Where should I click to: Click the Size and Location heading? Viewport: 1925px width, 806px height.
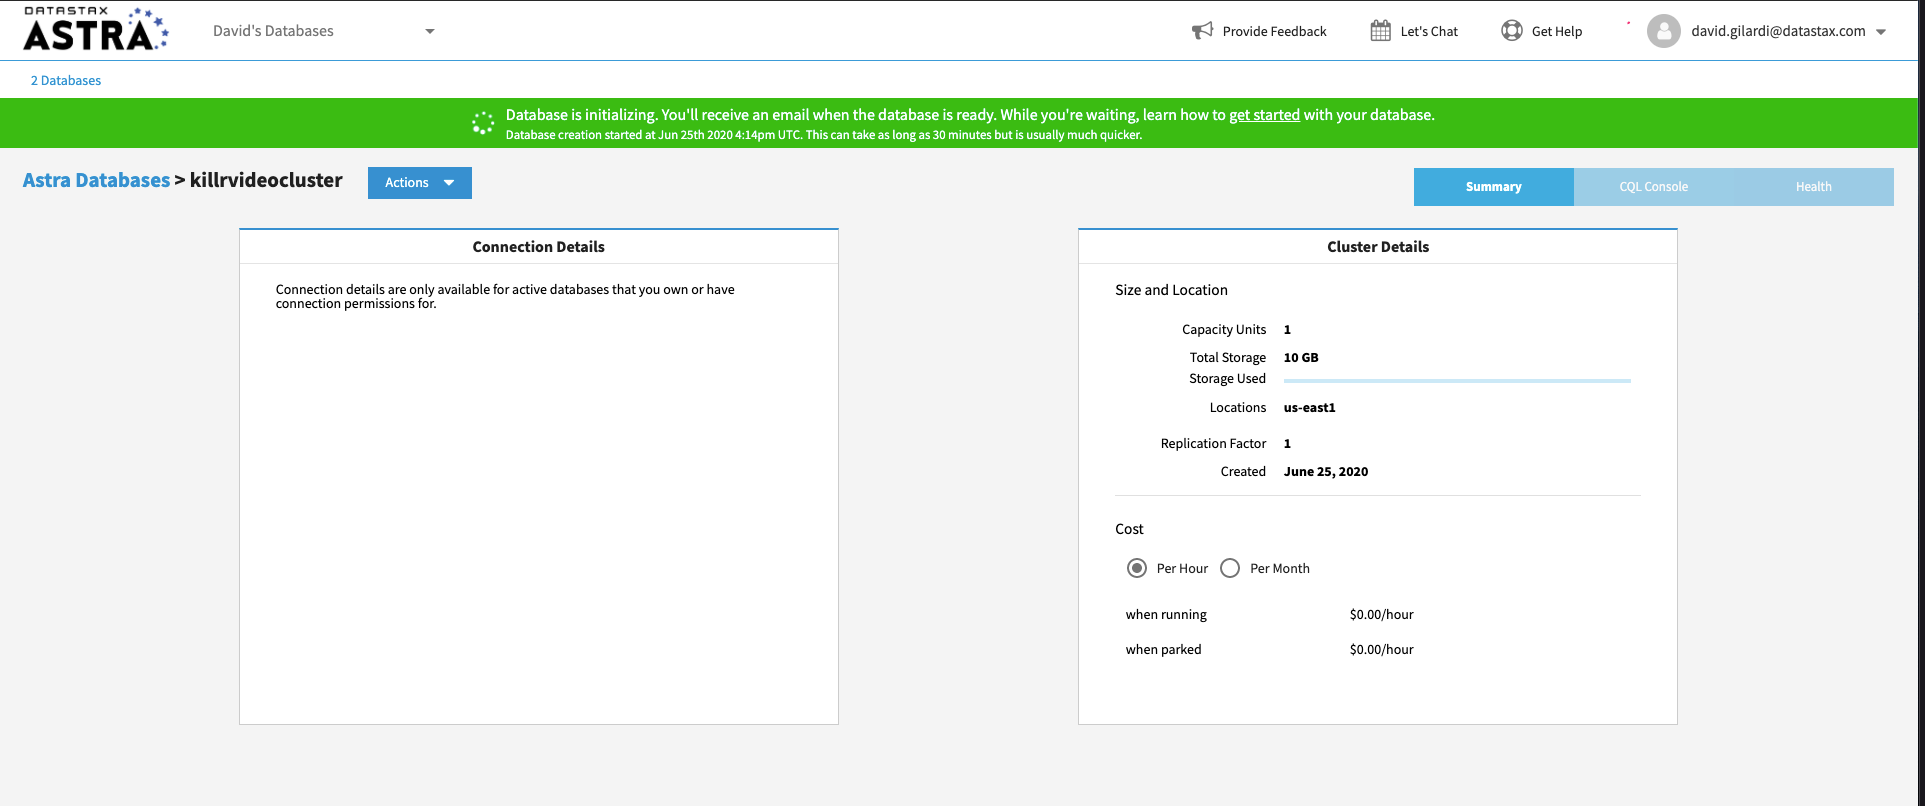[x=1171, y=290]
